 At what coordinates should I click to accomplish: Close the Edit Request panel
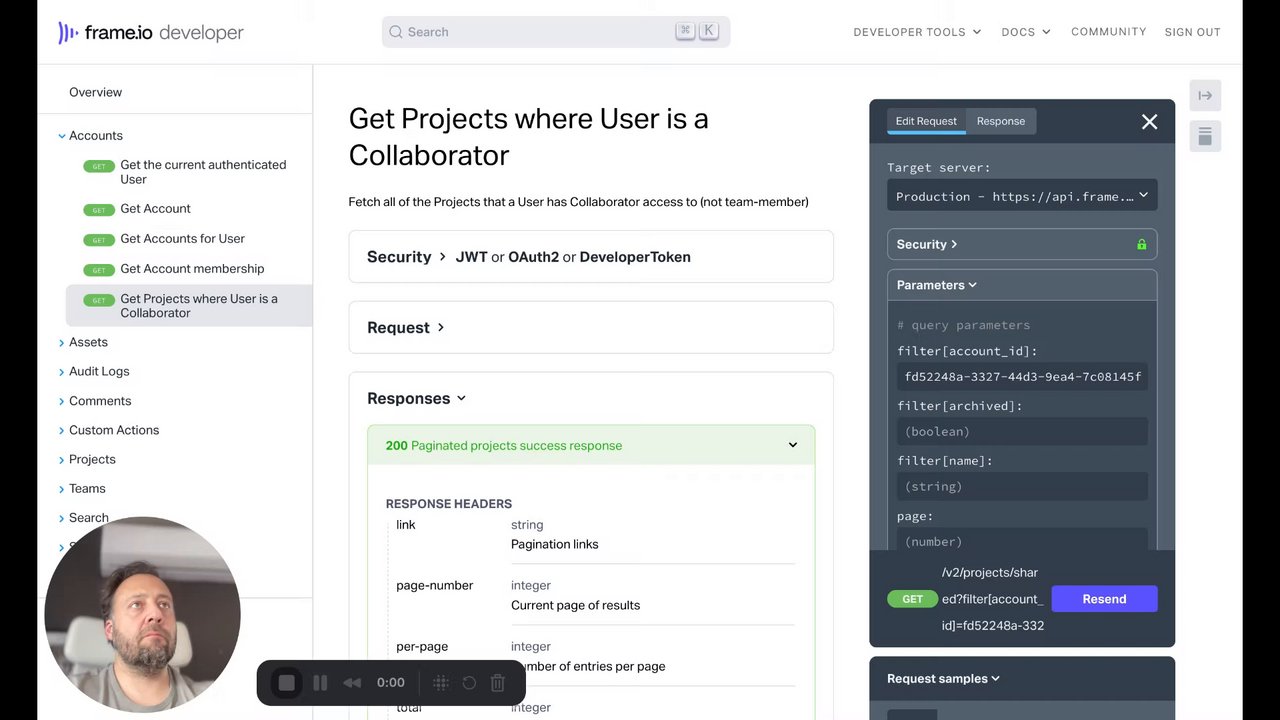point(1149,121)
